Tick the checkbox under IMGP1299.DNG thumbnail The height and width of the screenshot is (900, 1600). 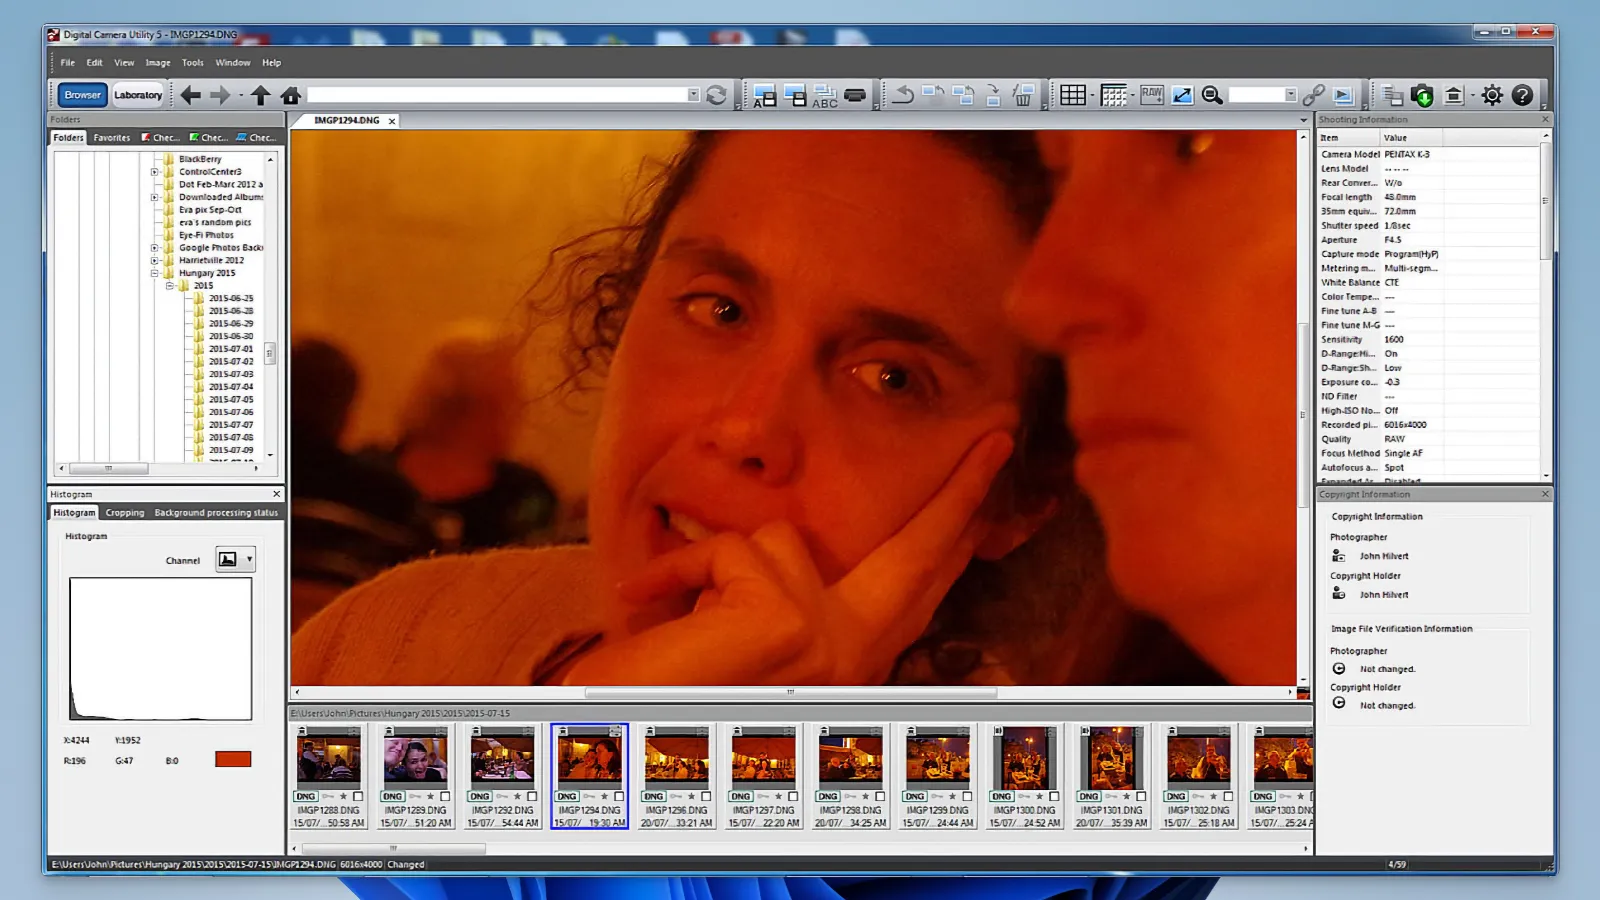(967, 797)
